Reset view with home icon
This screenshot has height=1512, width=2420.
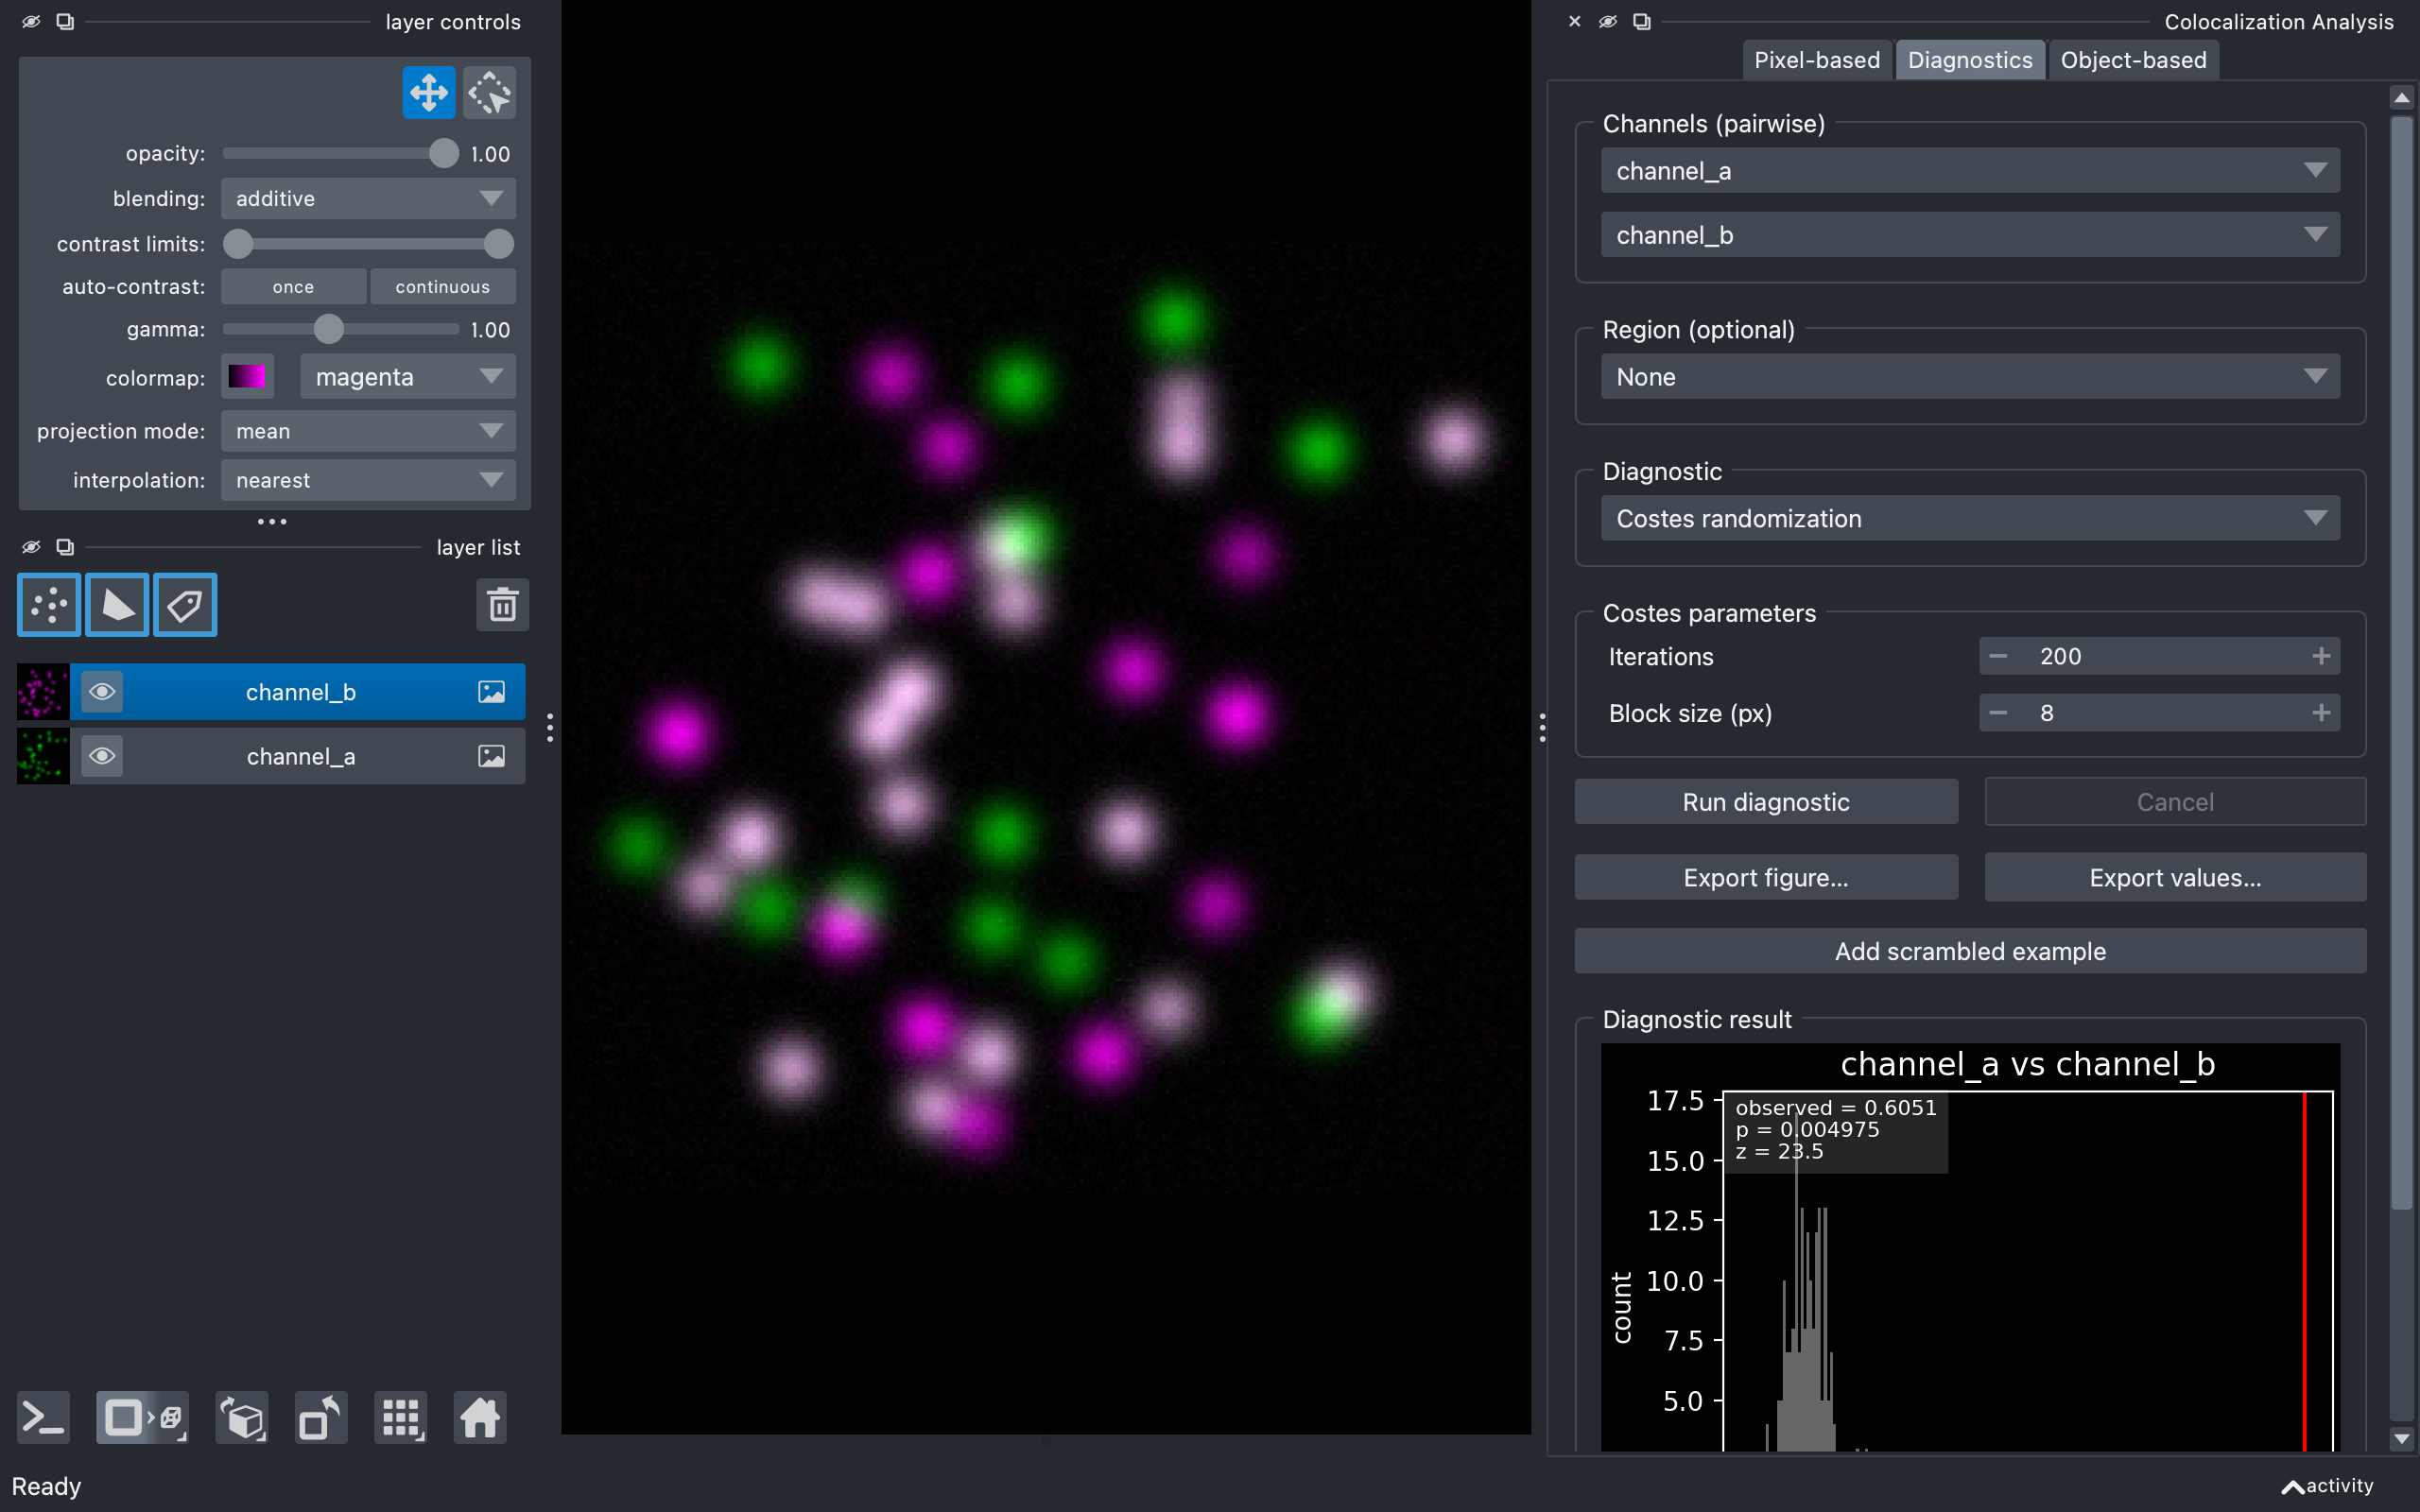point(479,1417)
